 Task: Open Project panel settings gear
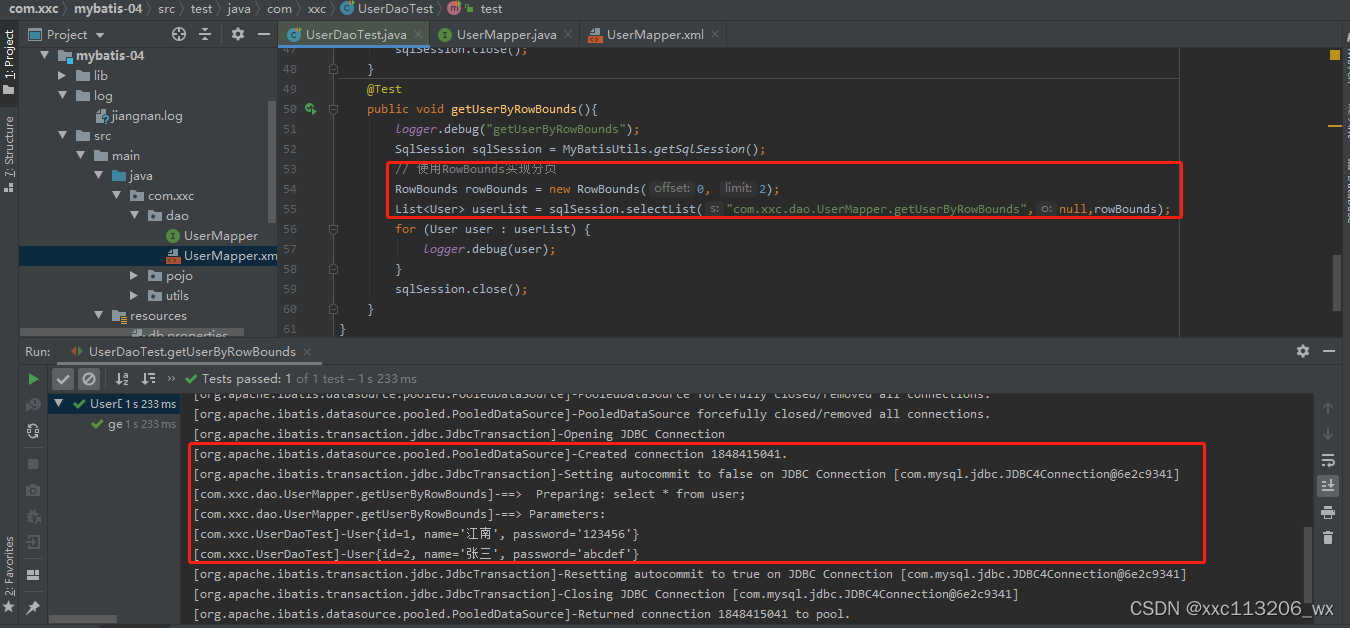[x=237, y=34]
